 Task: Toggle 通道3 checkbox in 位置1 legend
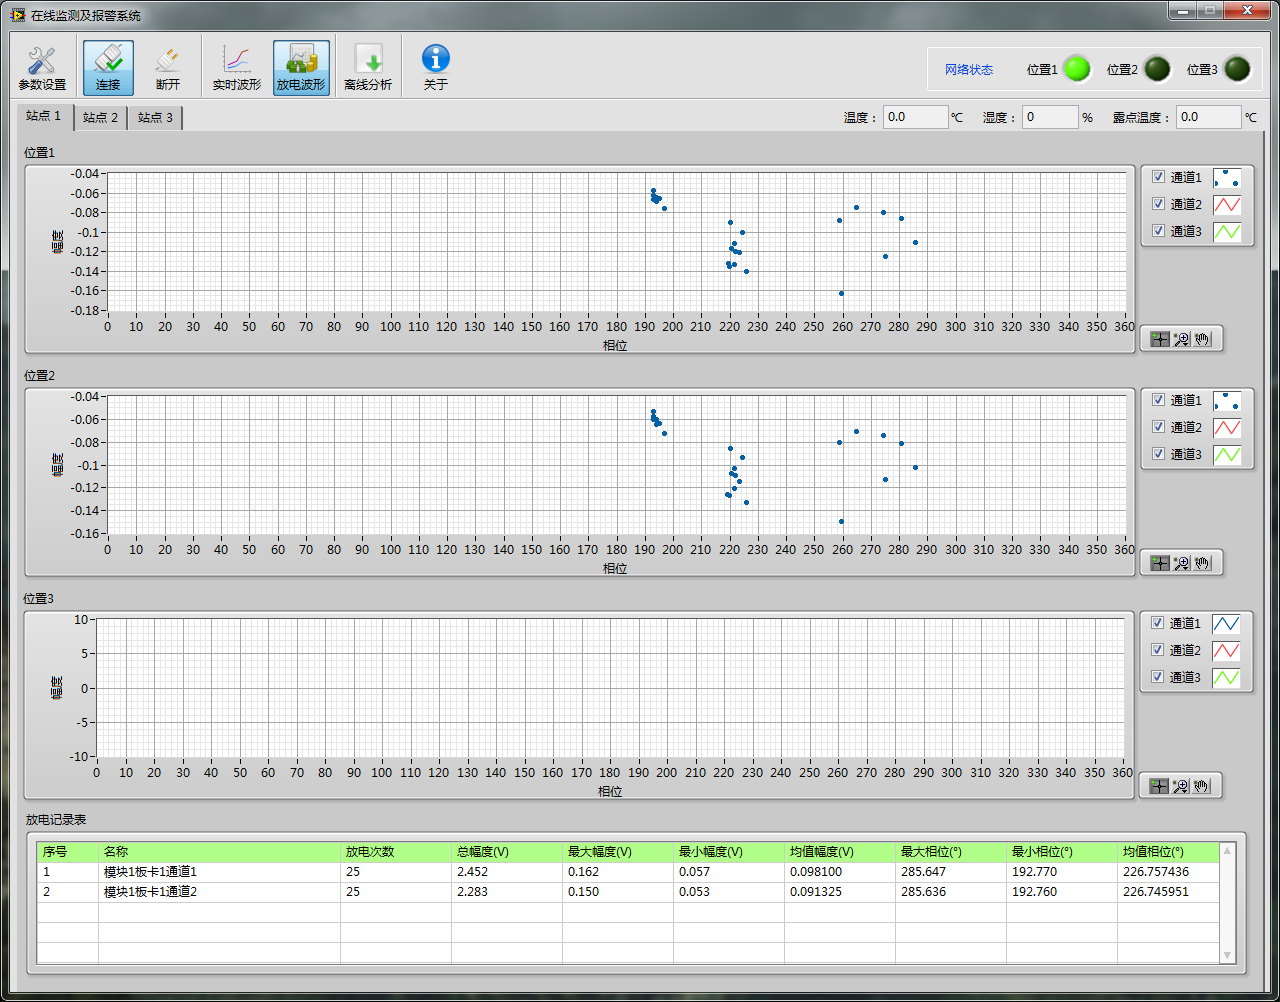(x=1158, y=231)
